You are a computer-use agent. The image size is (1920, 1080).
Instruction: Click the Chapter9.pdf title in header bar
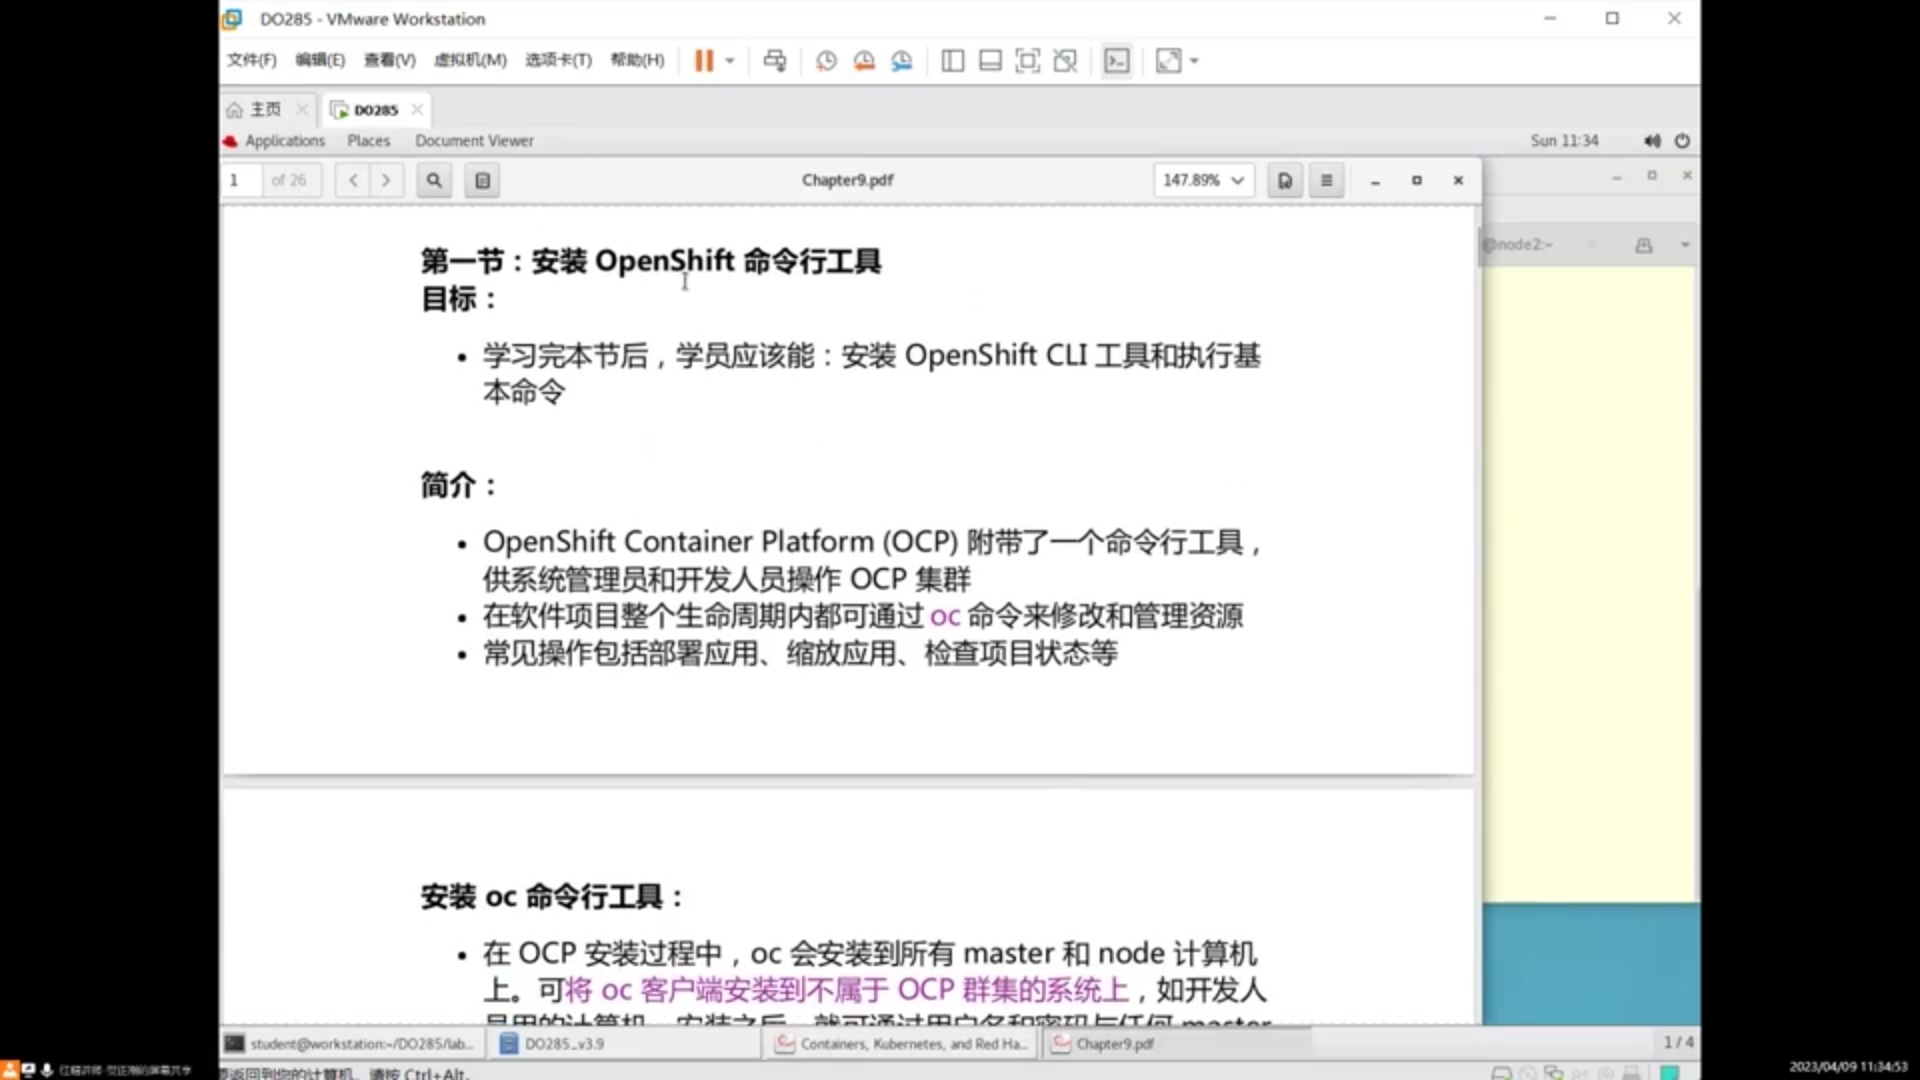pos(847,180)
